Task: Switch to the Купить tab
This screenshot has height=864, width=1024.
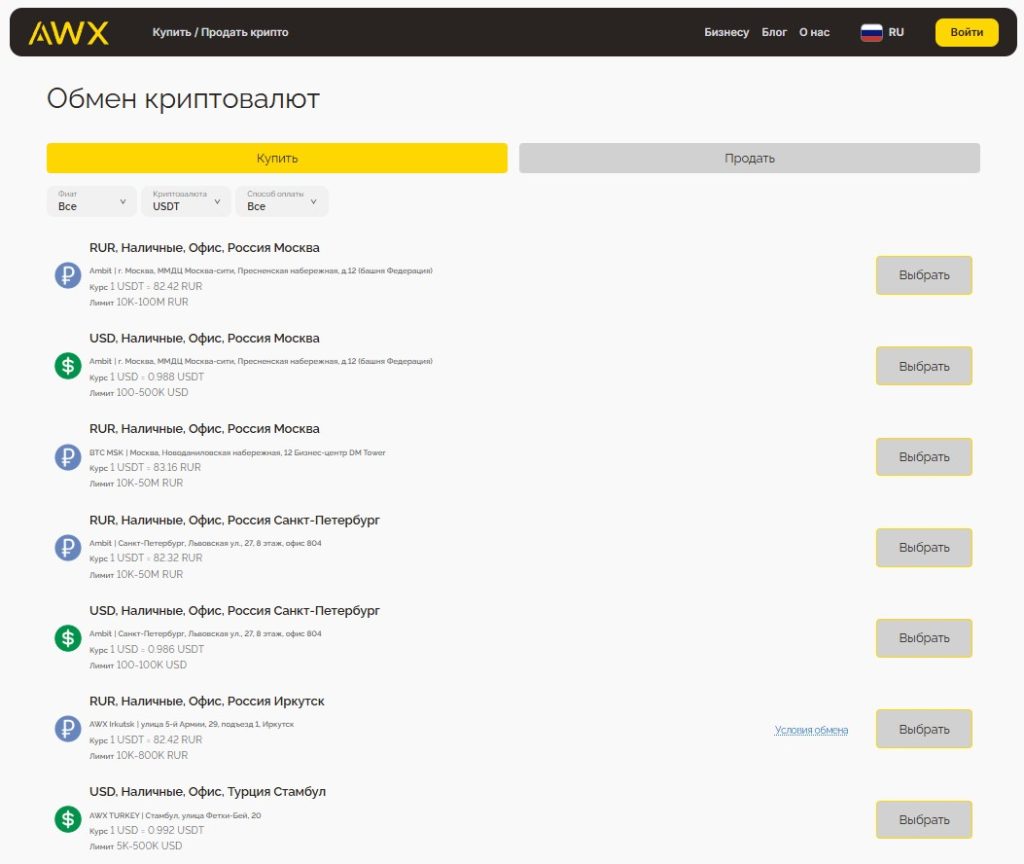Action: 277,158
